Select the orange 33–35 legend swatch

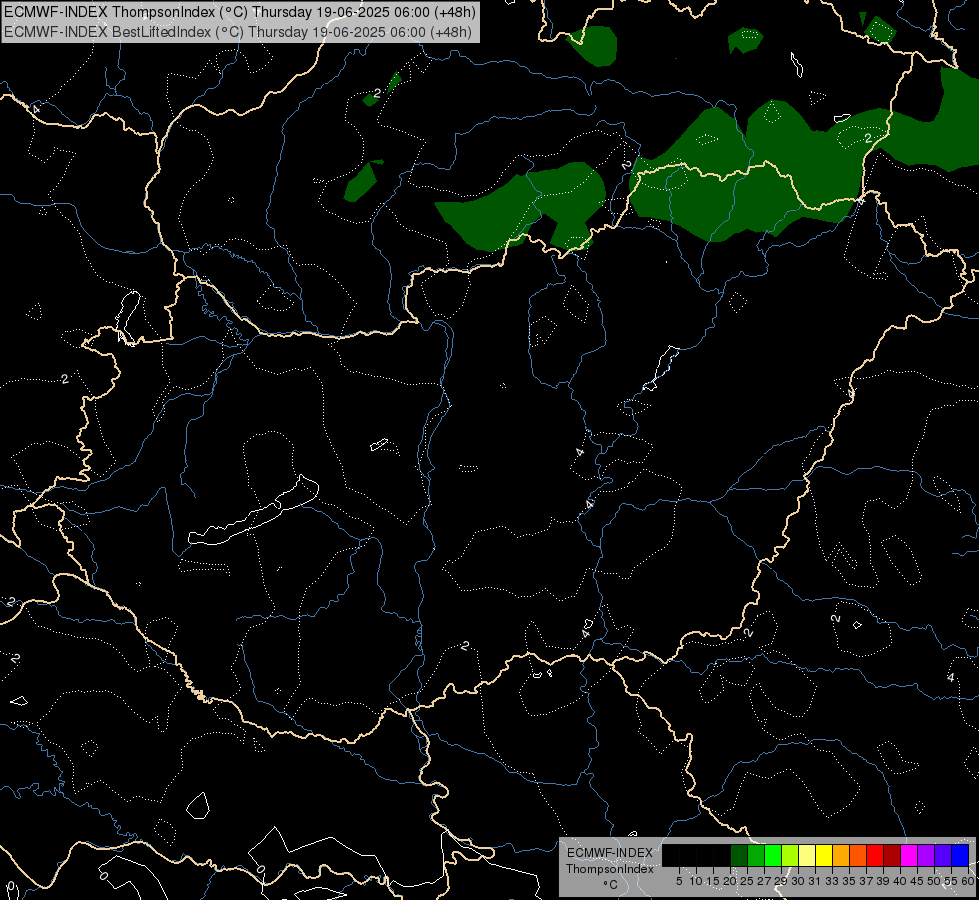tap(841, 855)
